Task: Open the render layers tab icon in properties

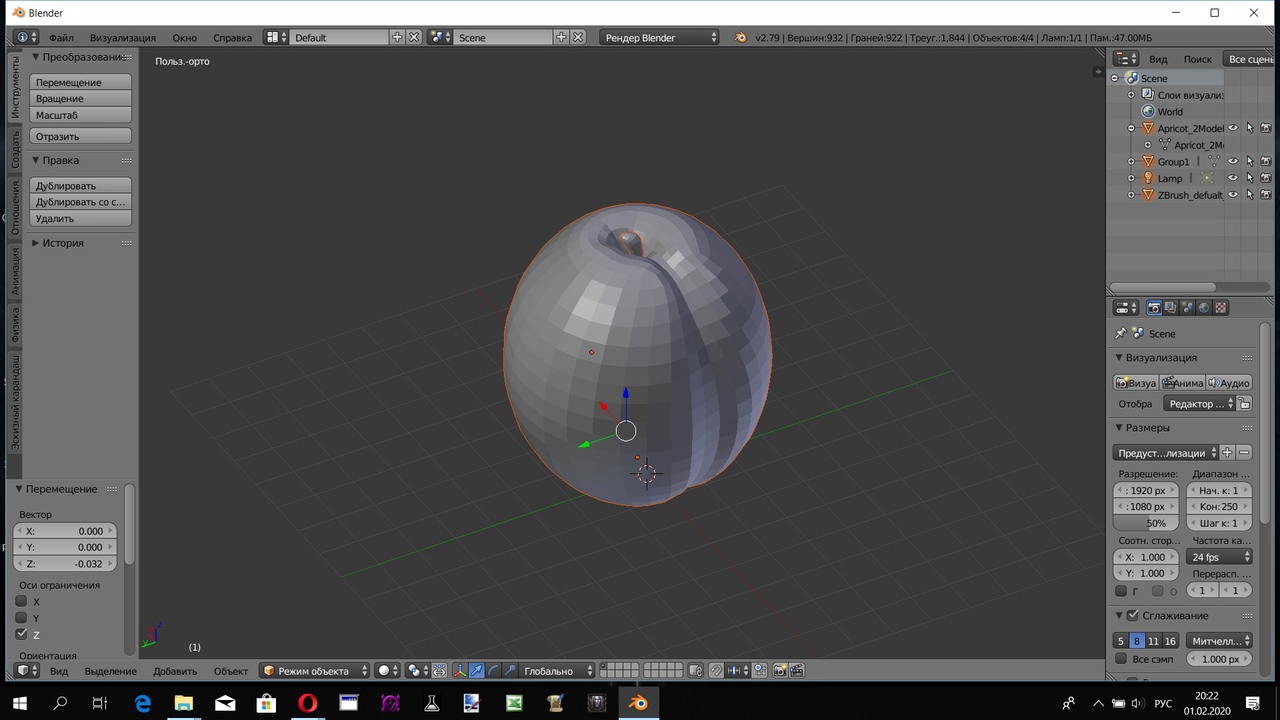Action: [x=1170, y=308]
